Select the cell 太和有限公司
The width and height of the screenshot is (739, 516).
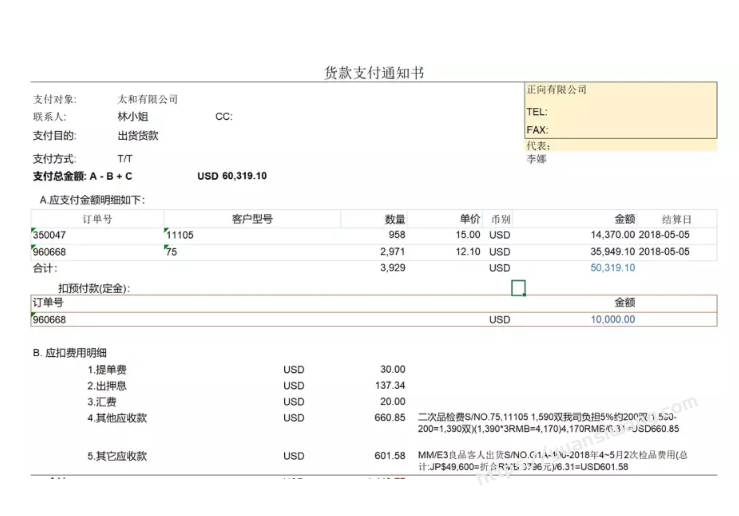[x=148, y=99]
